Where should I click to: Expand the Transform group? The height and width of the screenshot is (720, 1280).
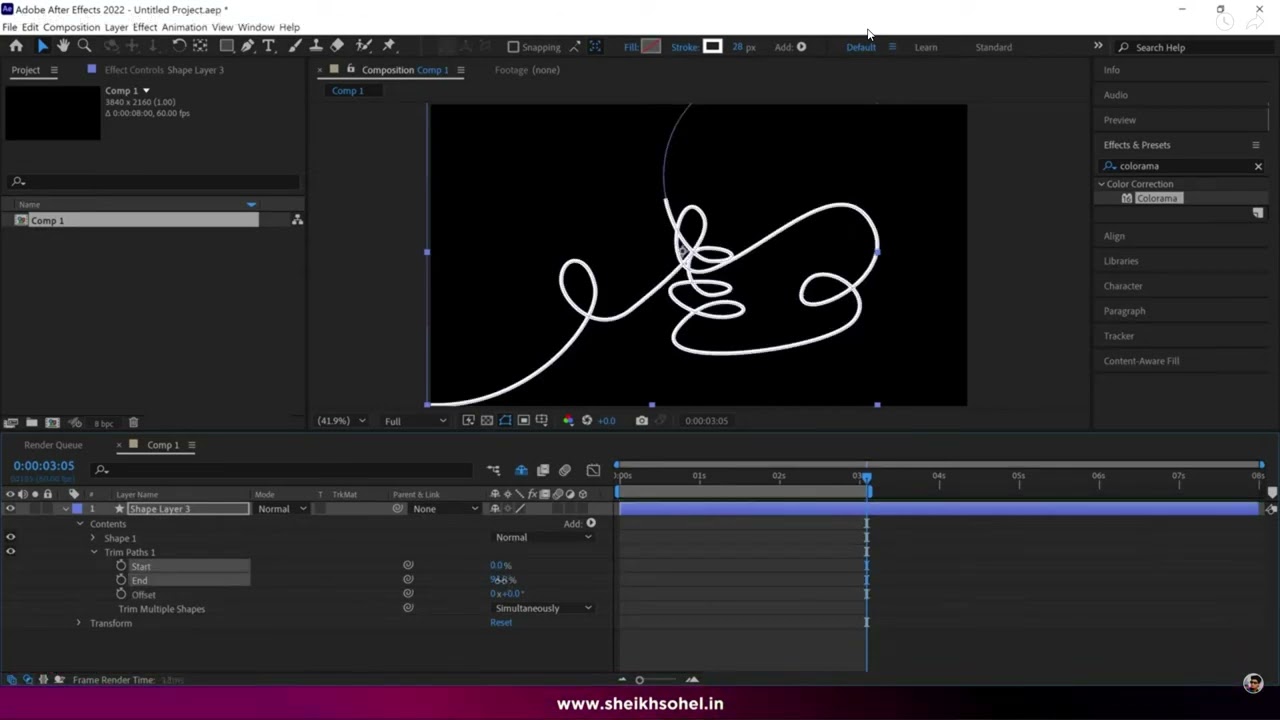pos(79,623)
